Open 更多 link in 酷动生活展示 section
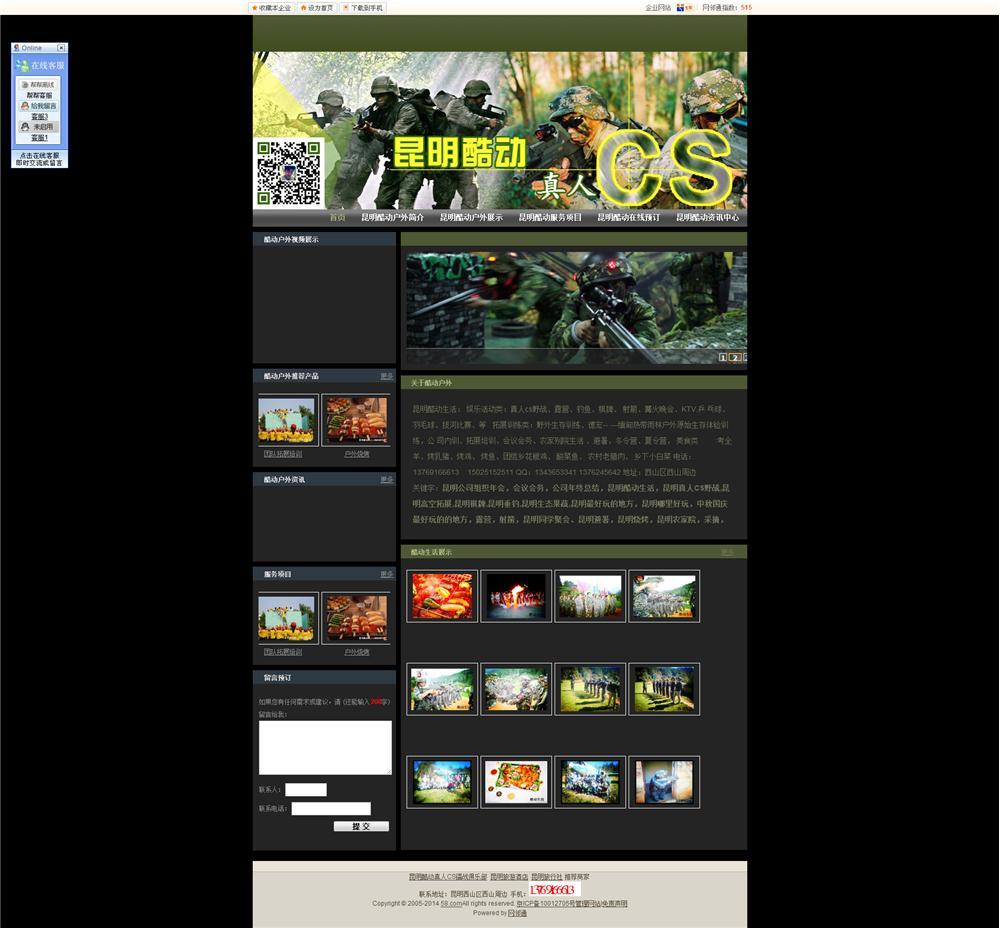The image size is (1000, 928). (727, 552)
